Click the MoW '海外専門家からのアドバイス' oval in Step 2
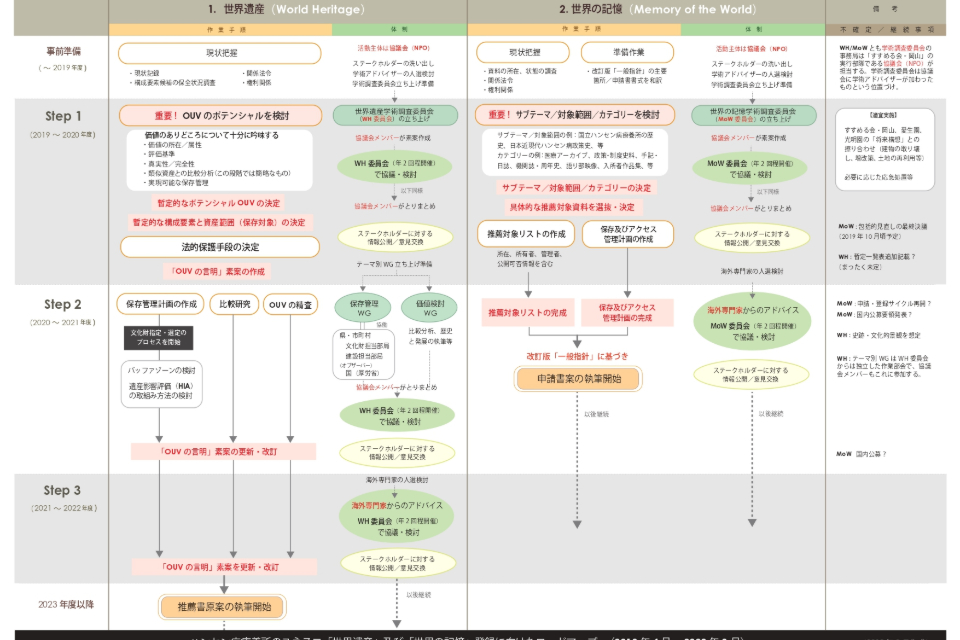Screen dimensions: 960x640 pos(752,323)
